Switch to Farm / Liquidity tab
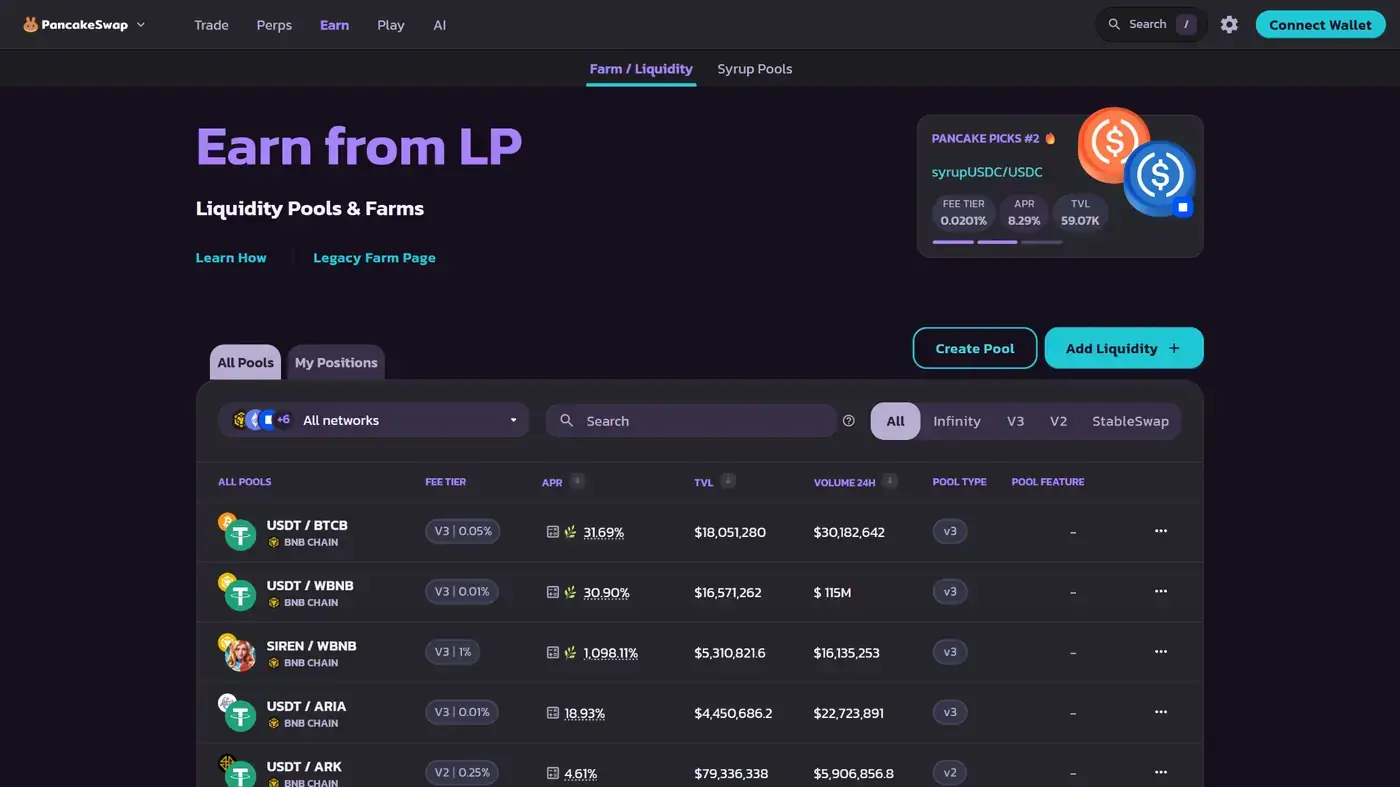This screenshot has width=1400, height=787. (641, 69)
